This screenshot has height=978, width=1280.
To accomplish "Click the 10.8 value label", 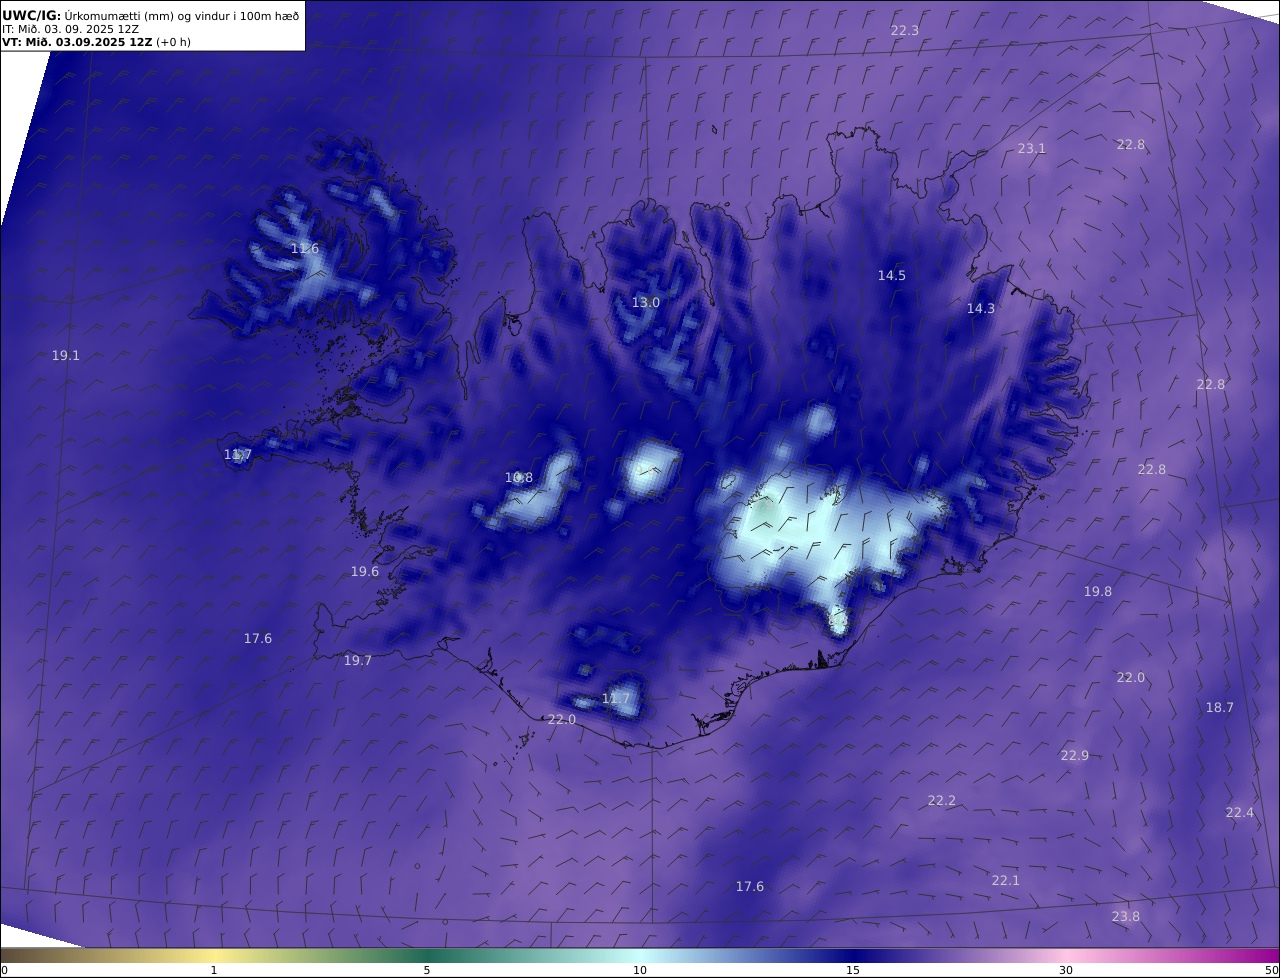I will coord(518,478).
